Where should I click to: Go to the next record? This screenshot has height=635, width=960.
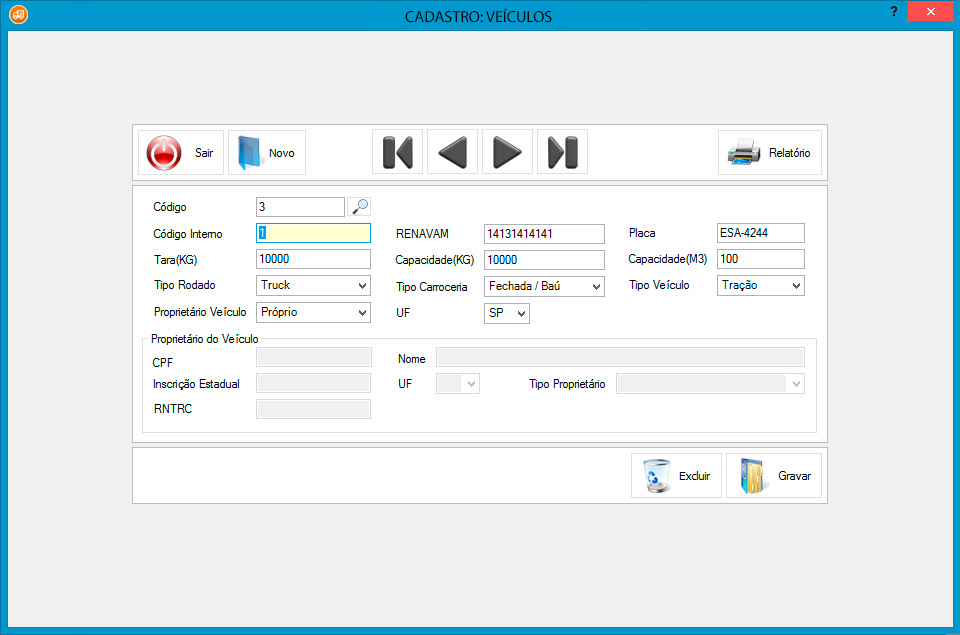507,152
